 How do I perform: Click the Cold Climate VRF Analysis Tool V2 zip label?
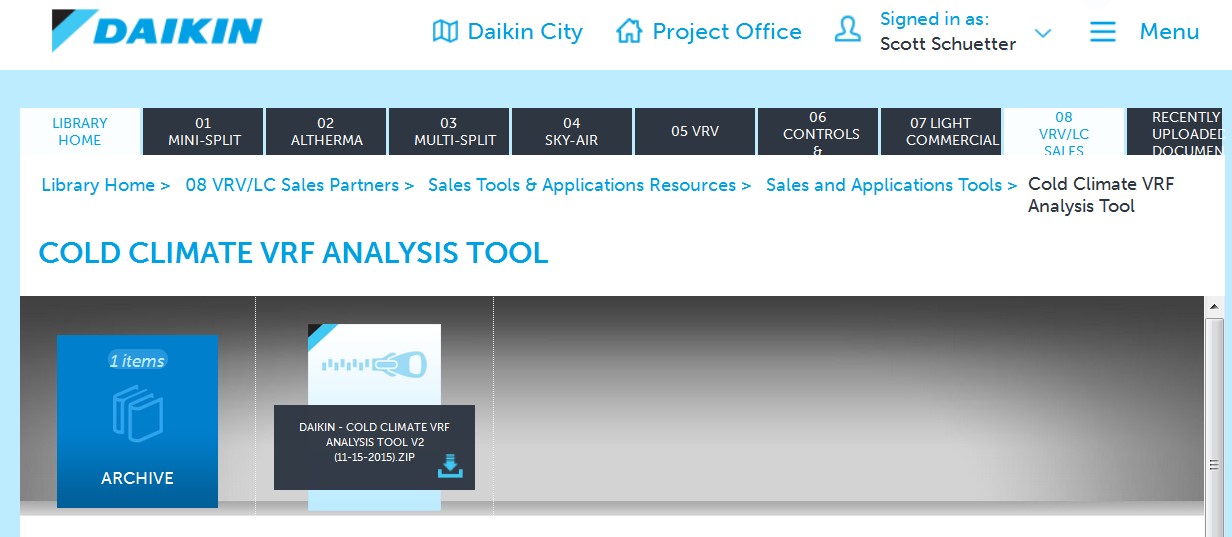[374, 442]
